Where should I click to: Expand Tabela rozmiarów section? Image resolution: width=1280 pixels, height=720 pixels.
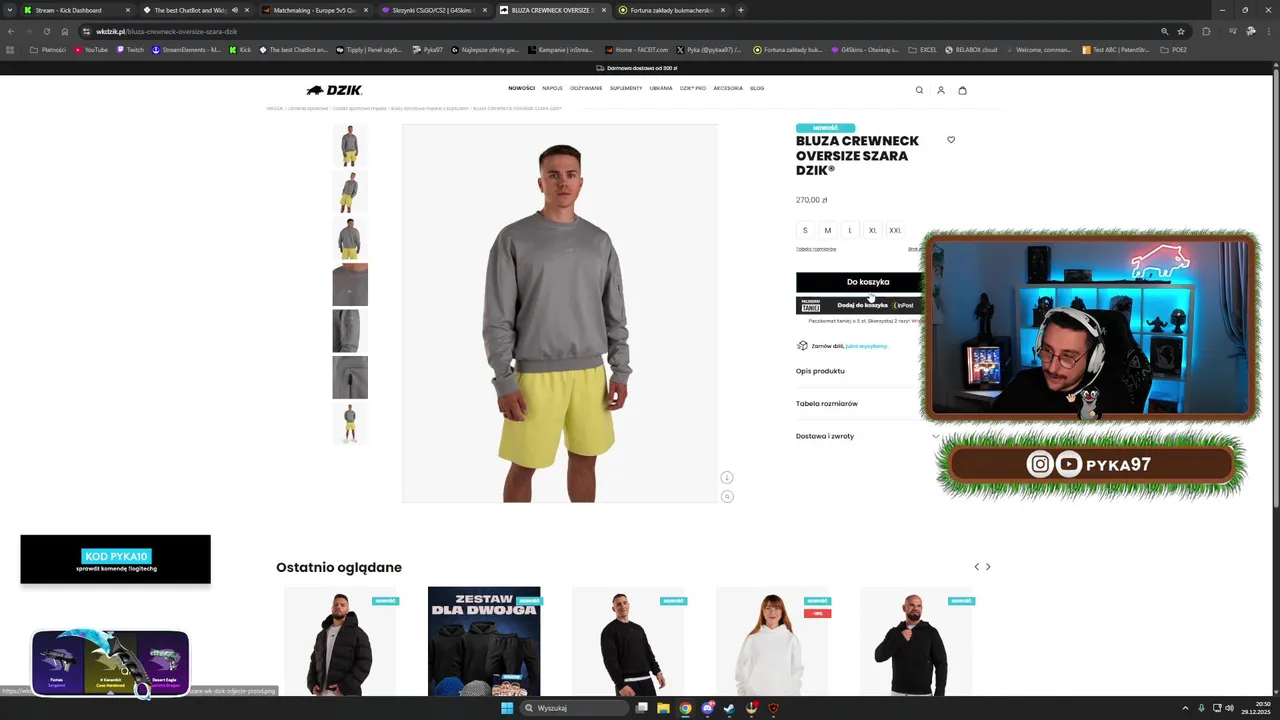868,404
